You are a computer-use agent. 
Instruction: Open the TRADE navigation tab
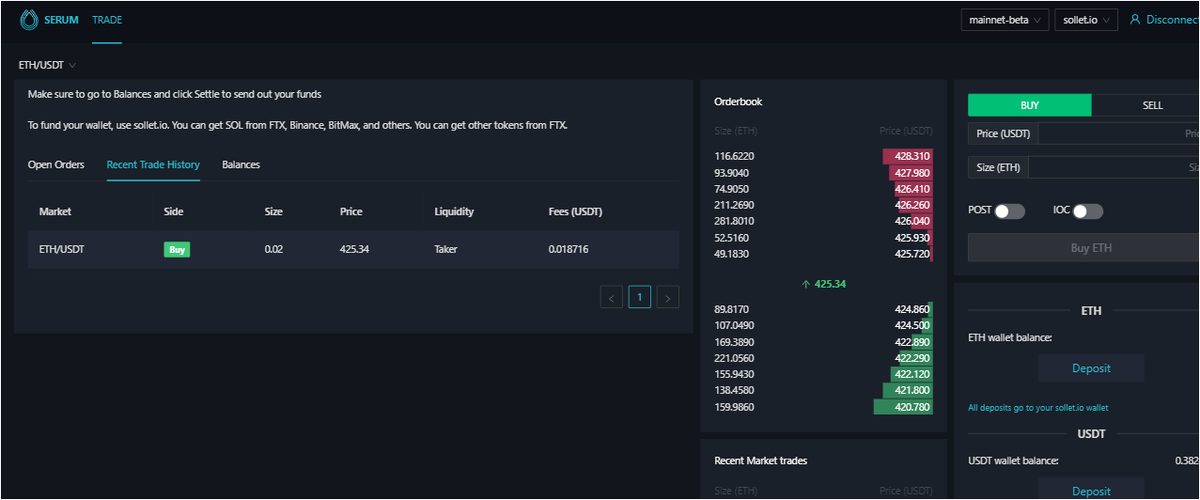click(107, 20)
